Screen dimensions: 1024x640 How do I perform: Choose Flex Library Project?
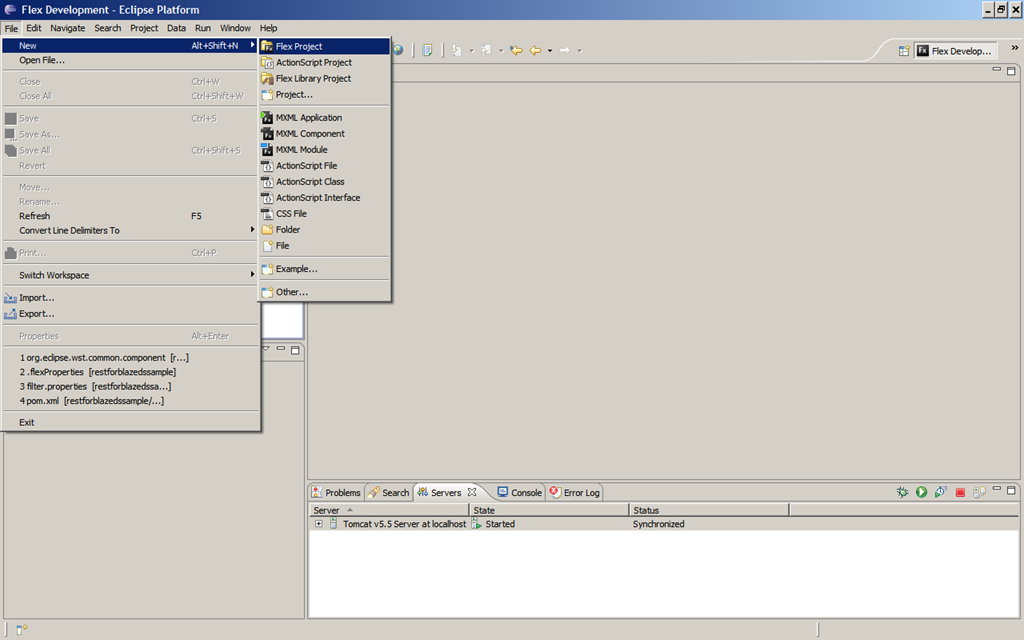click(x=325, y=78)
